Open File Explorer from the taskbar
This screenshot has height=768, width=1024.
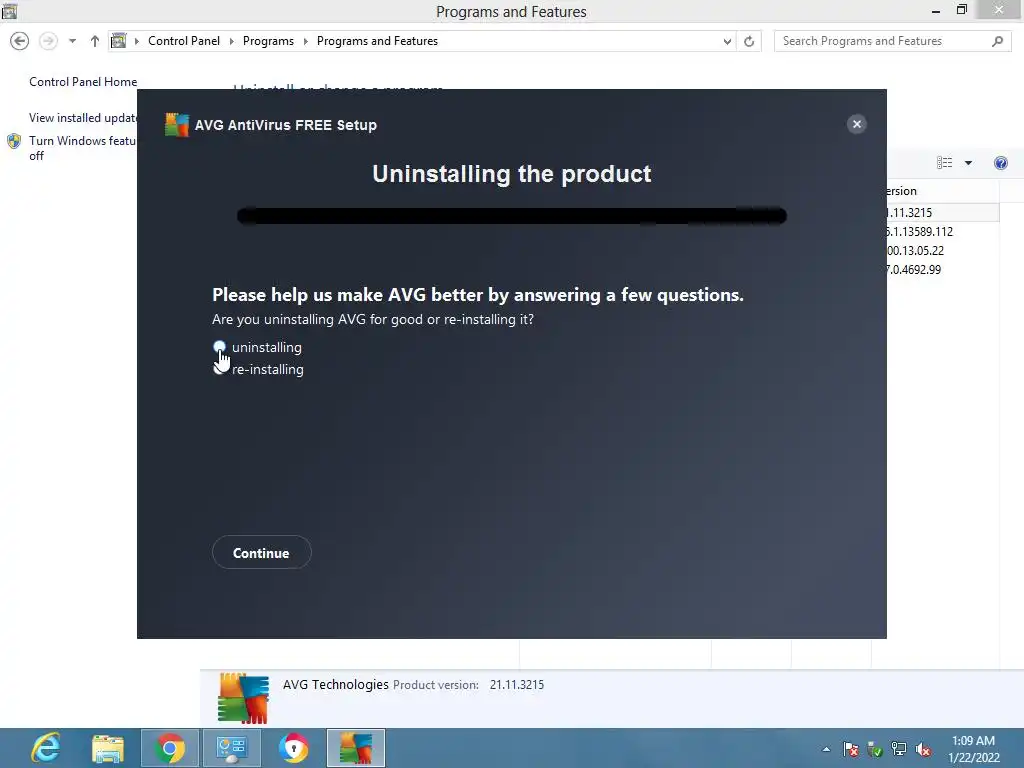[x=108, y=748]
